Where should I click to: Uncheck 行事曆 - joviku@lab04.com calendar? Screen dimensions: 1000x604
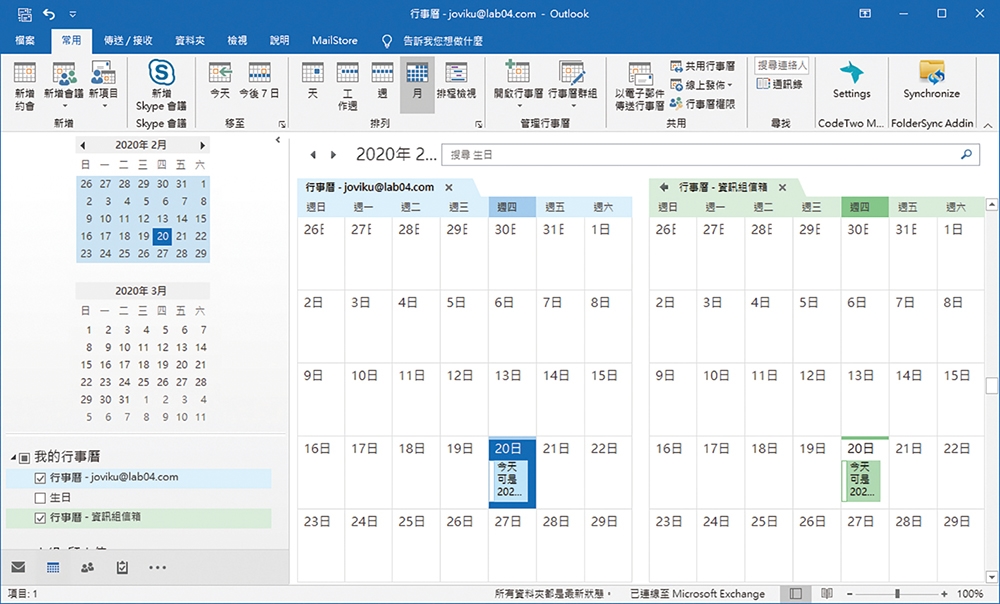click(40, 478)
